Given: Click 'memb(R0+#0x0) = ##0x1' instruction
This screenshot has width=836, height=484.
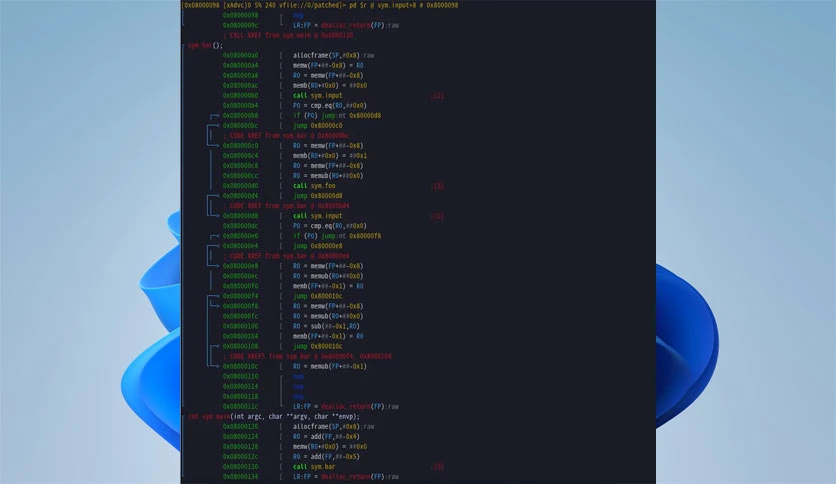Looking at the screenshot, I should pos(329,156).
